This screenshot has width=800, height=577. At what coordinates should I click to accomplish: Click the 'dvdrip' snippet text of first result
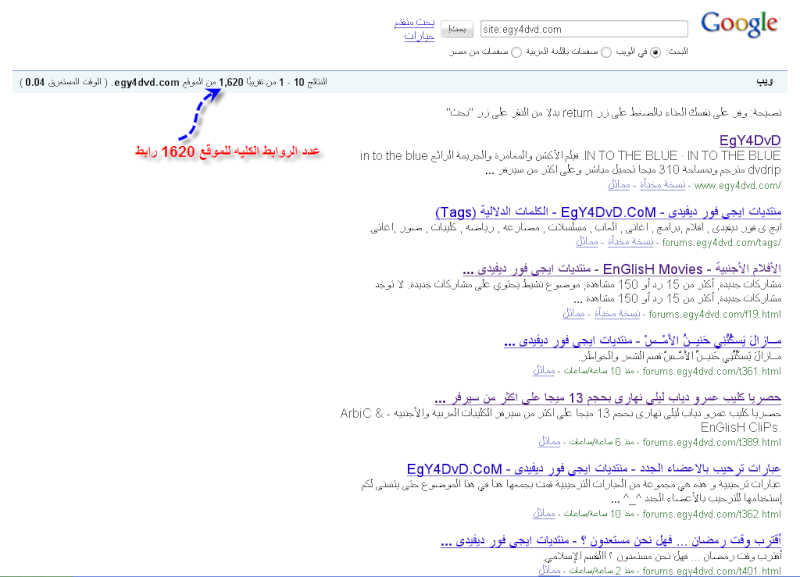[763, 170]
